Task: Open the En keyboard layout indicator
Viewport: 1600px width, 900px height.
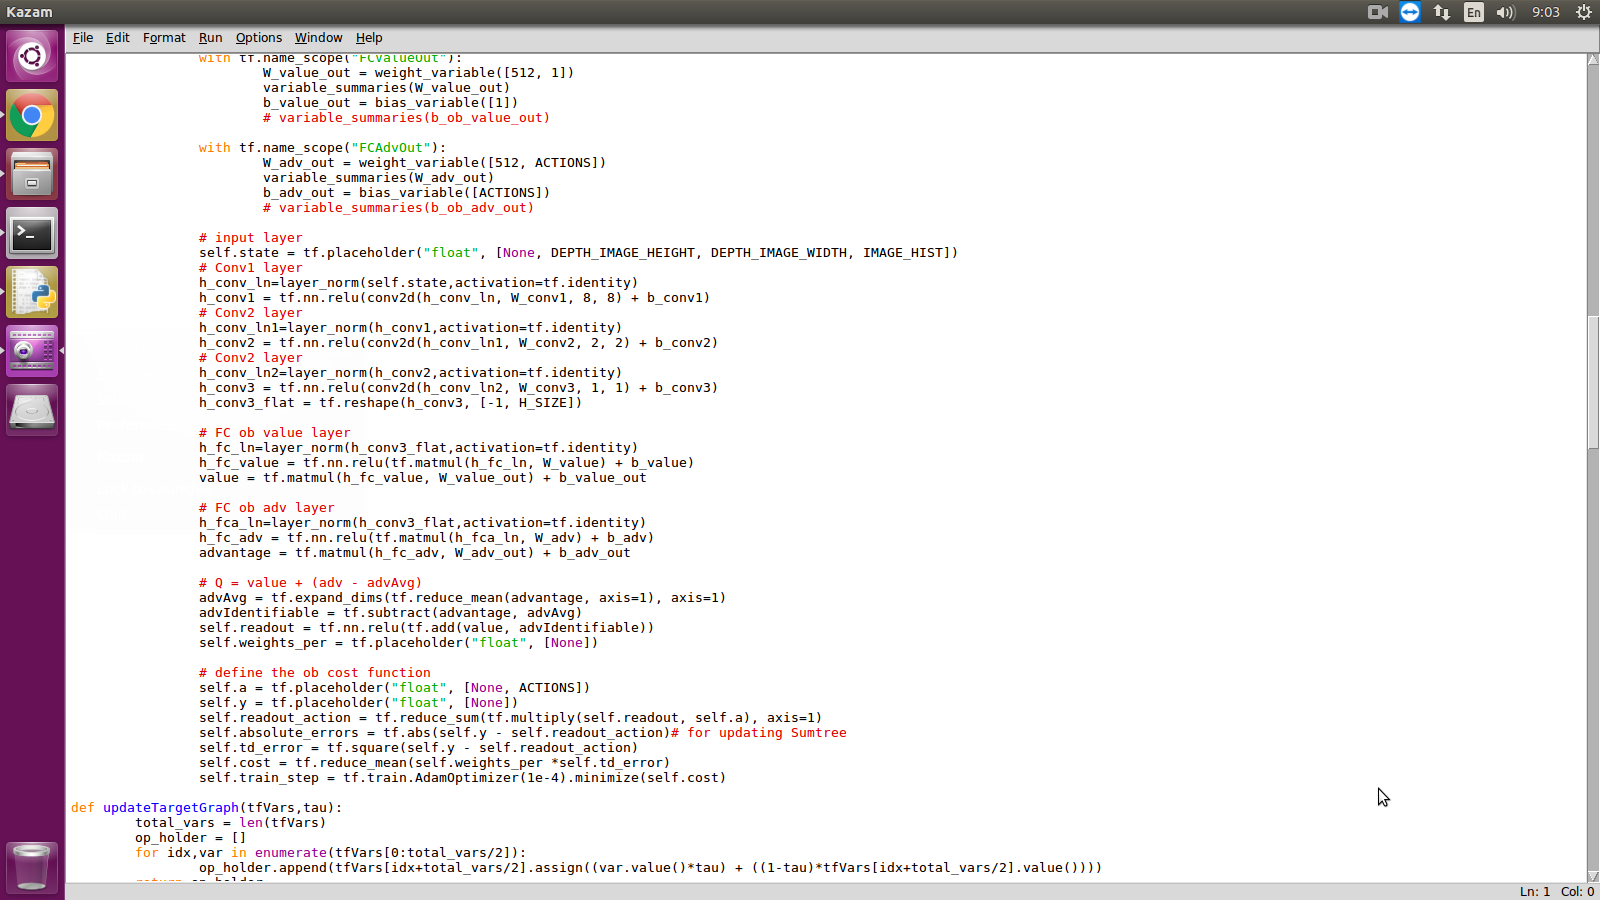Action: tap(1474, 12)
